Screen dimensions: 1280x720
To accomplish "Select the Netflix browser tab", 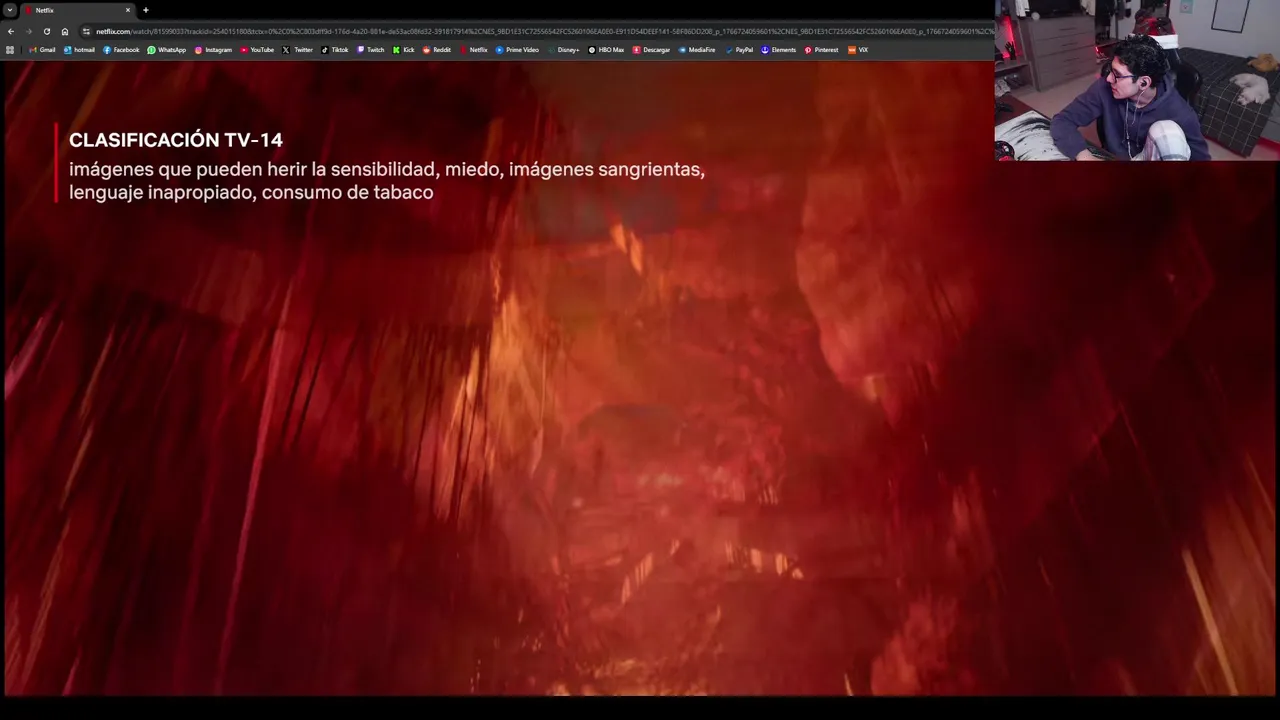I will (78, 10).
